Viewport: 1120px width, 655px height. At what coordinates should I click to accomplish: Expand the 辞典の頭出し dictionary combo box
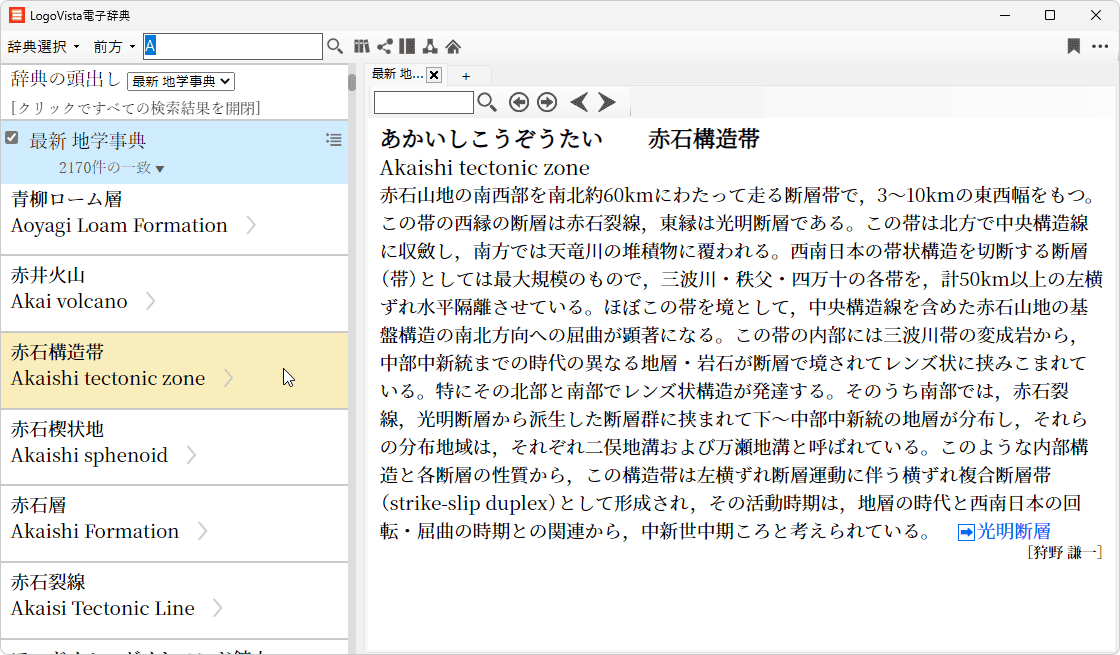click(181, 81)
